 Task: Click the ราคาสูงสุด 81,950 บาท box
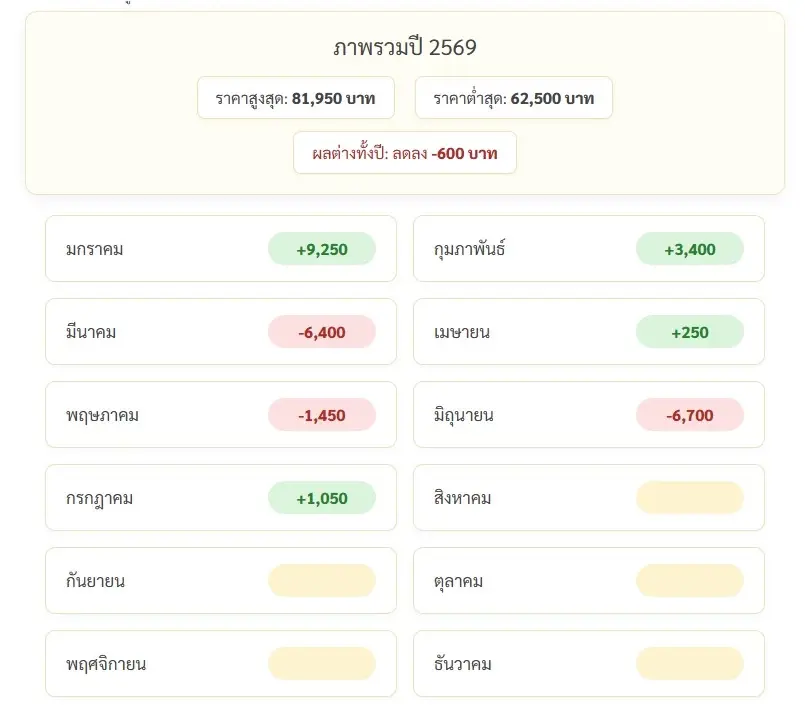point(296,98)
